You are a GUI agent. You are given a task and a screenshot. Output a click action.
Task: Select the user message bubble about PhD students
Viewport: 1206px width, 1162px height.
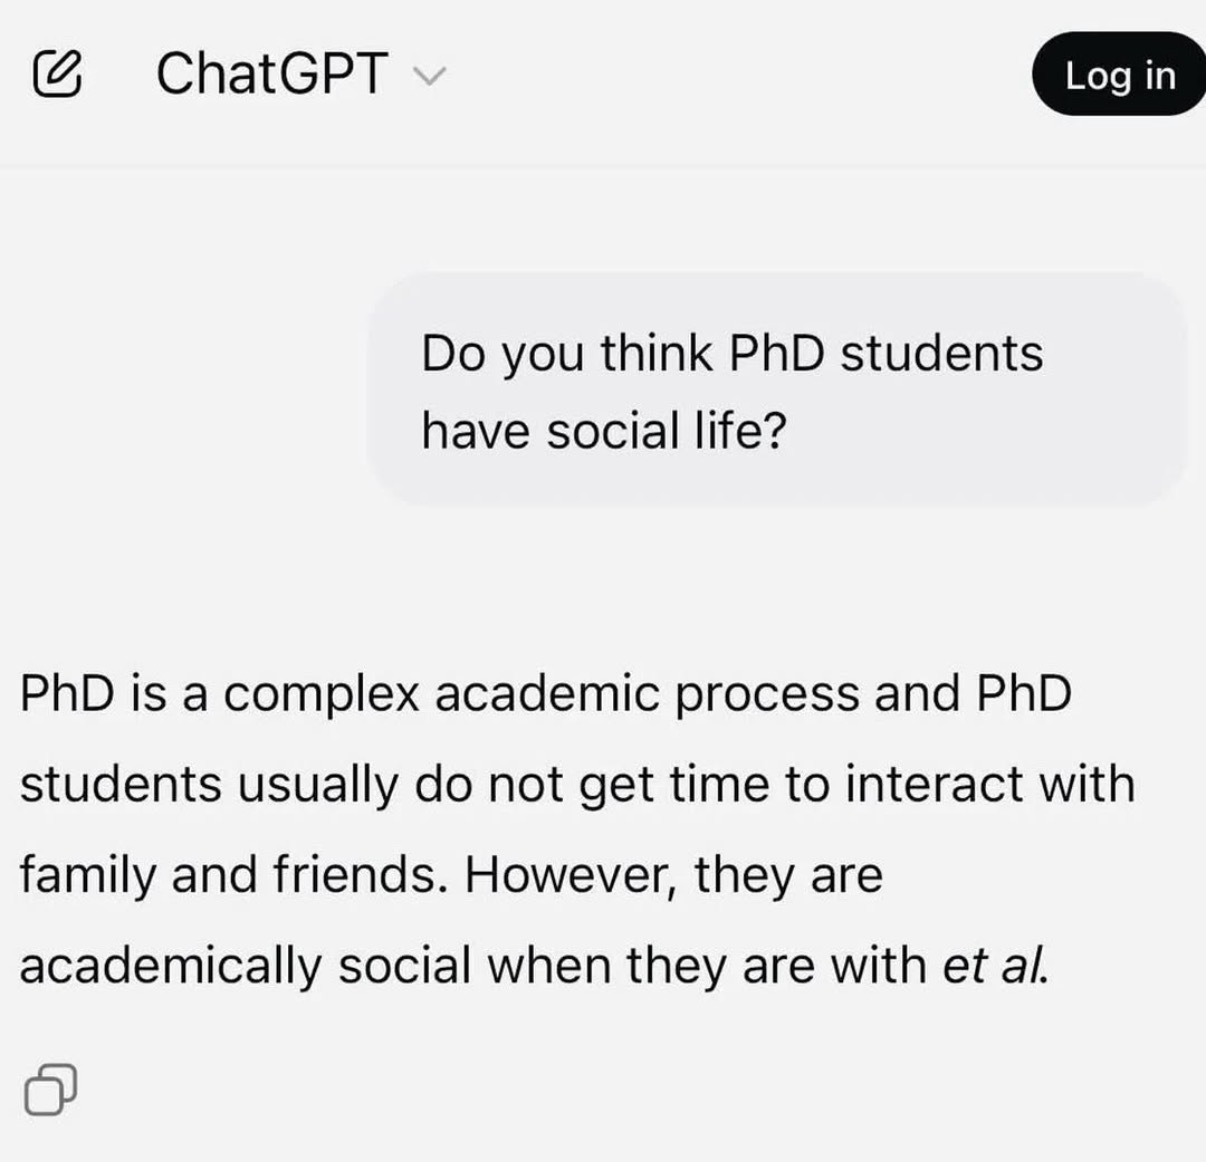776,391
